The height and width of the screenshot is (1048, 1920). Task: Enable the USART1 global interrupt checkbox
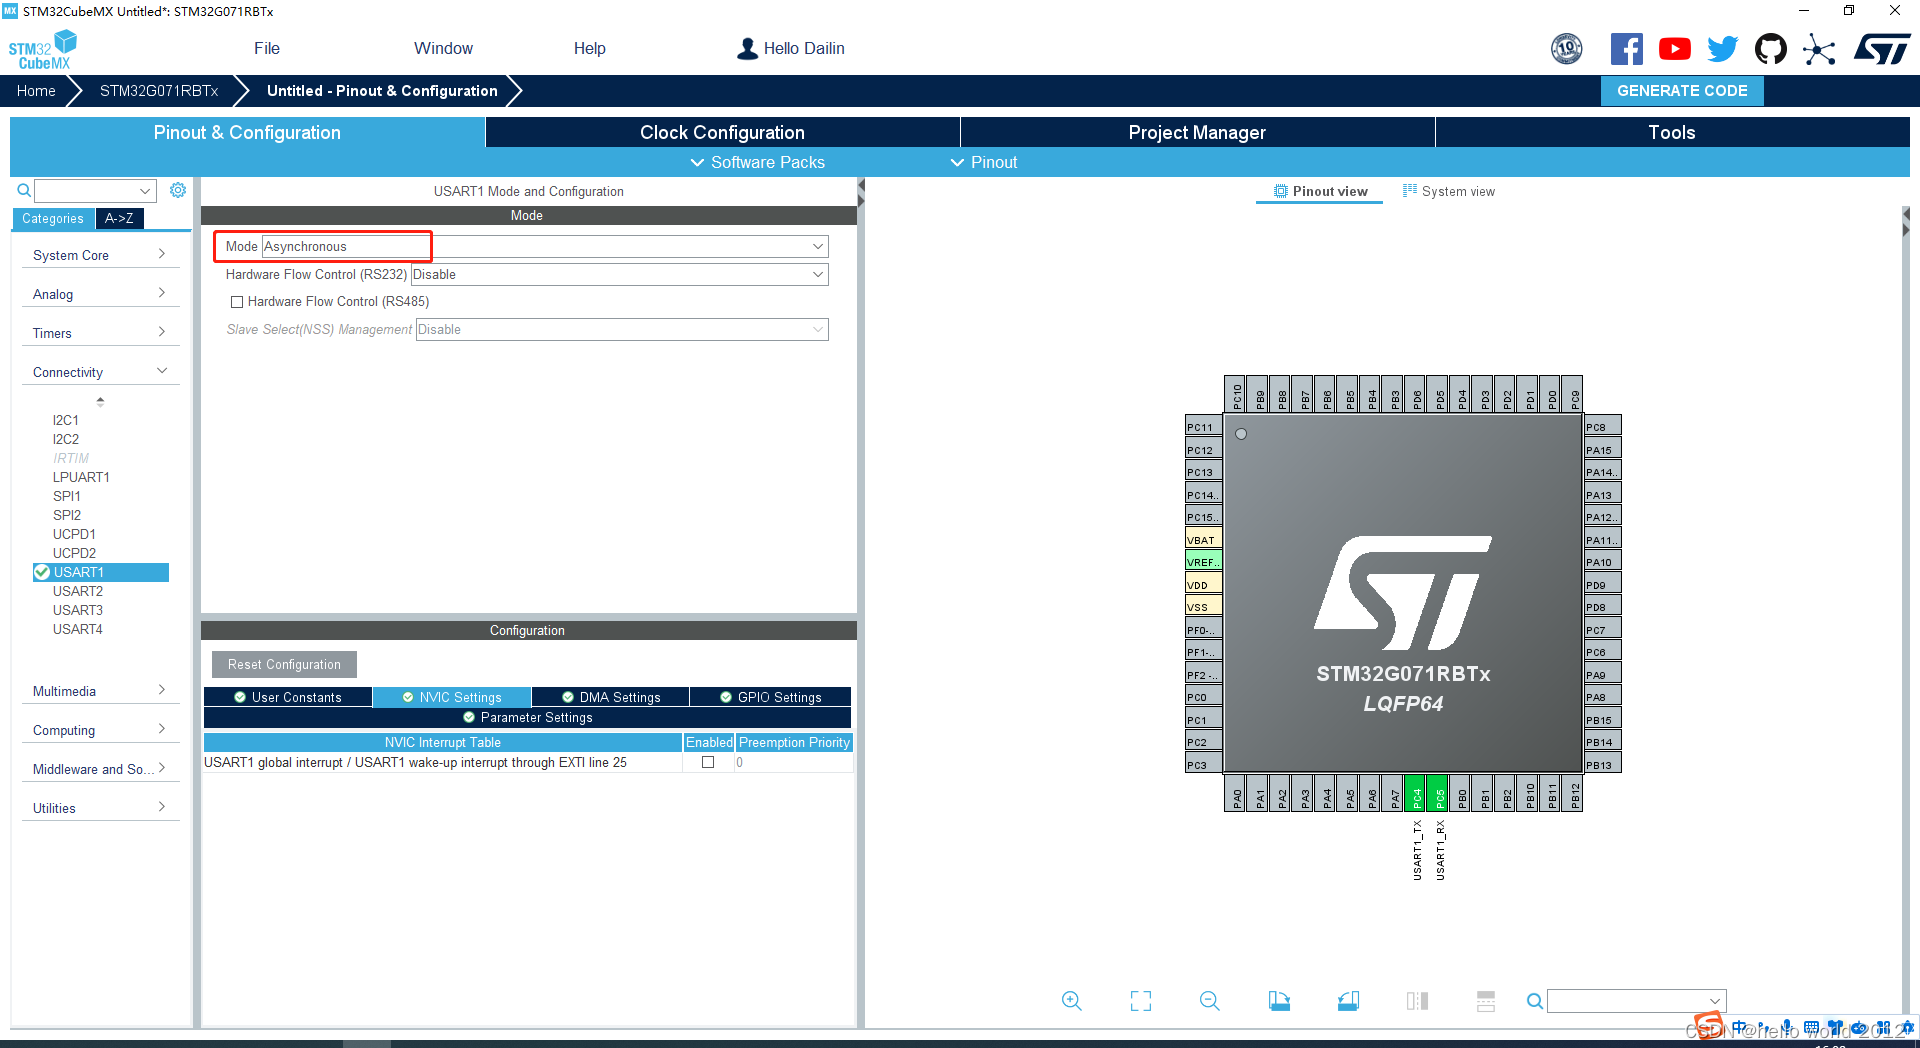[708, 762]
